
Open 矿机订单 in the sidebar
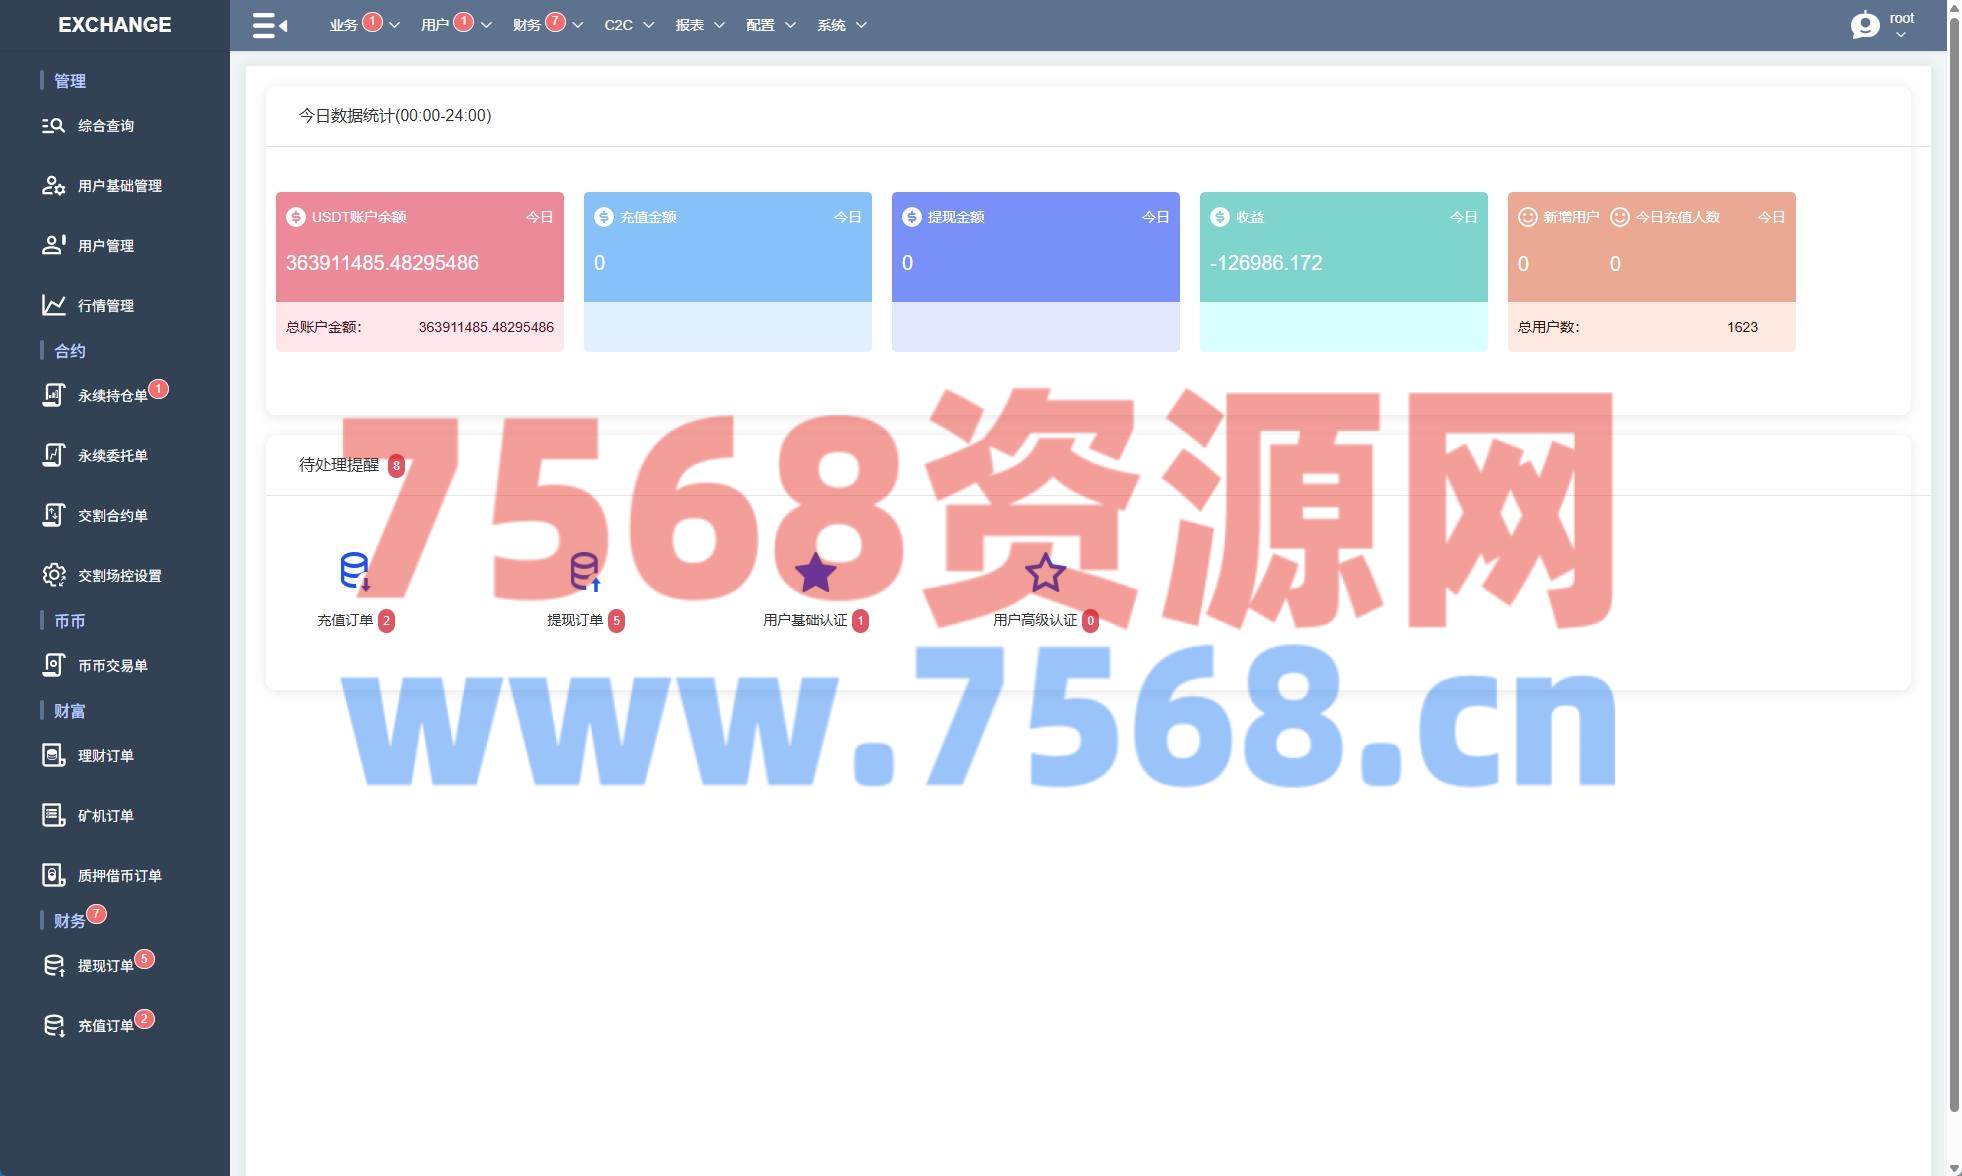click(105, 816)
